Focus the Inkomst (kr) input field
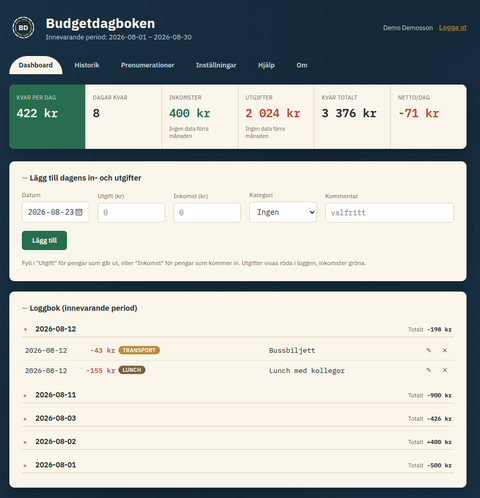 [207, 212]
